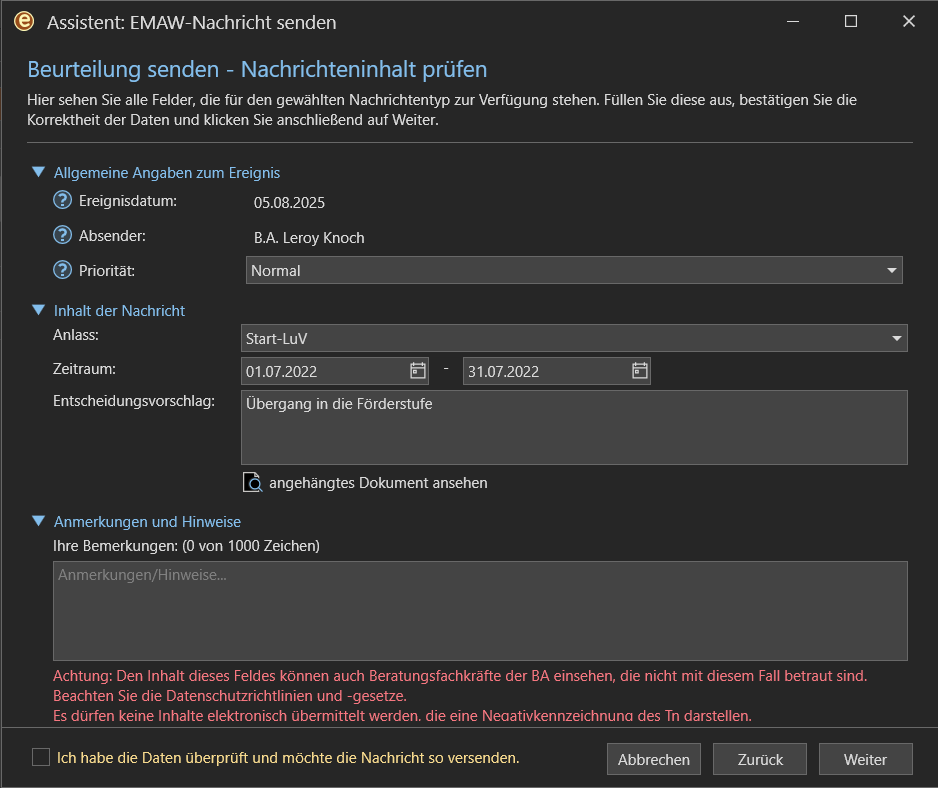Click the Entscheidungsvorschlag text box
This screenshot has width=938, height=788.
[x=574, y=428]
